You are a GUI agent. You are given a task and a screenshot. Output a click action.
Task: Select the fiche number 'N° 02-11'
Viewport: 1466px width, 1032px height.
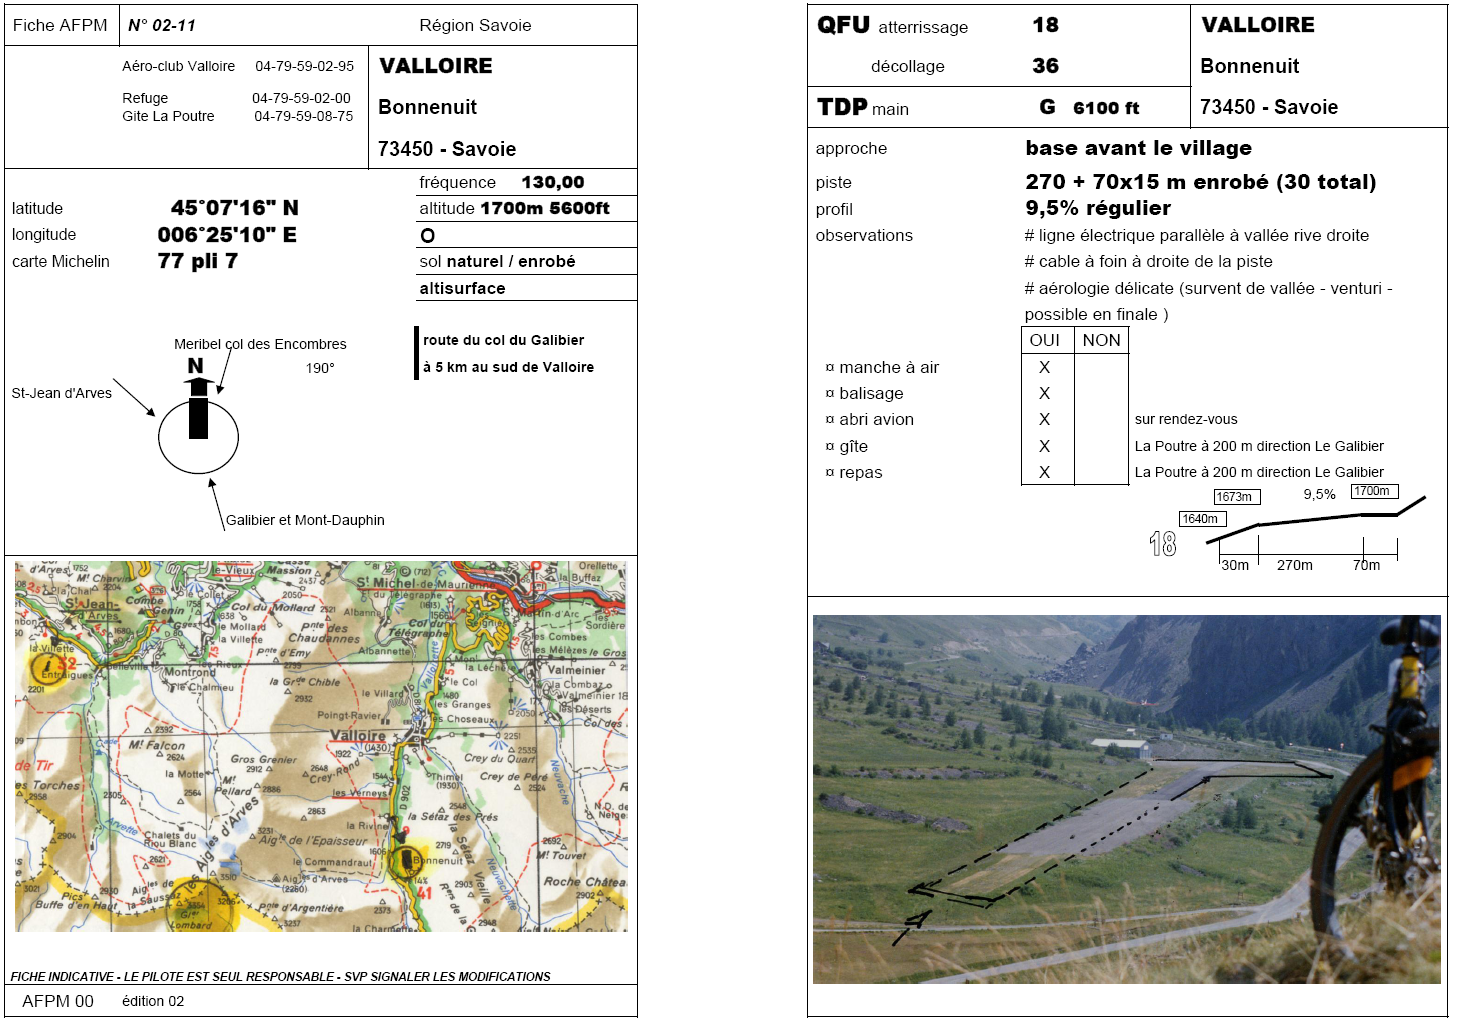[162, 25]
